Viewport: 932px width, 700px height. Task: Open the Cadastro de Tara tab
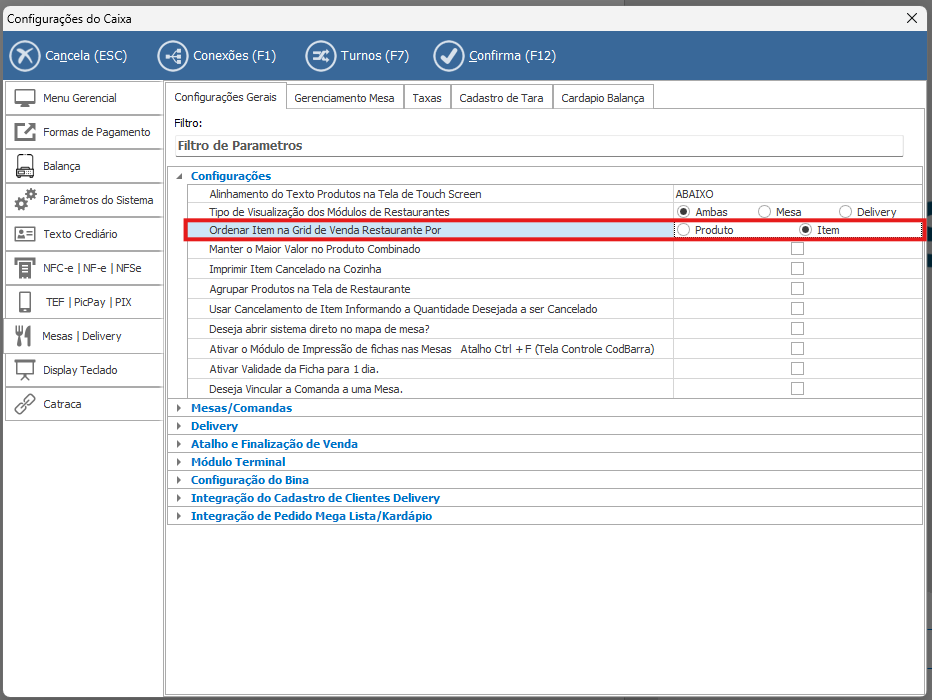501,98
